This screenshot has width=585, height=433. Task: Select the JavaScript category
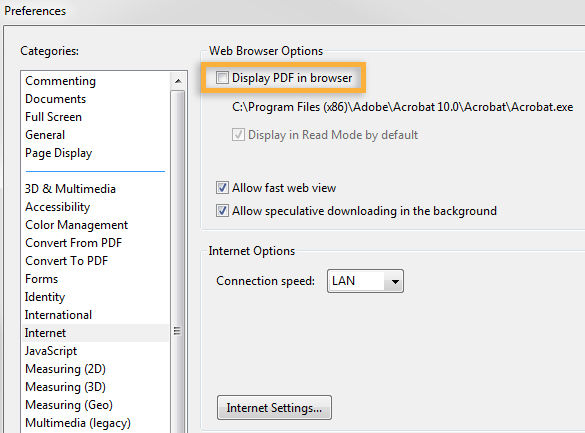pos(51,351)
